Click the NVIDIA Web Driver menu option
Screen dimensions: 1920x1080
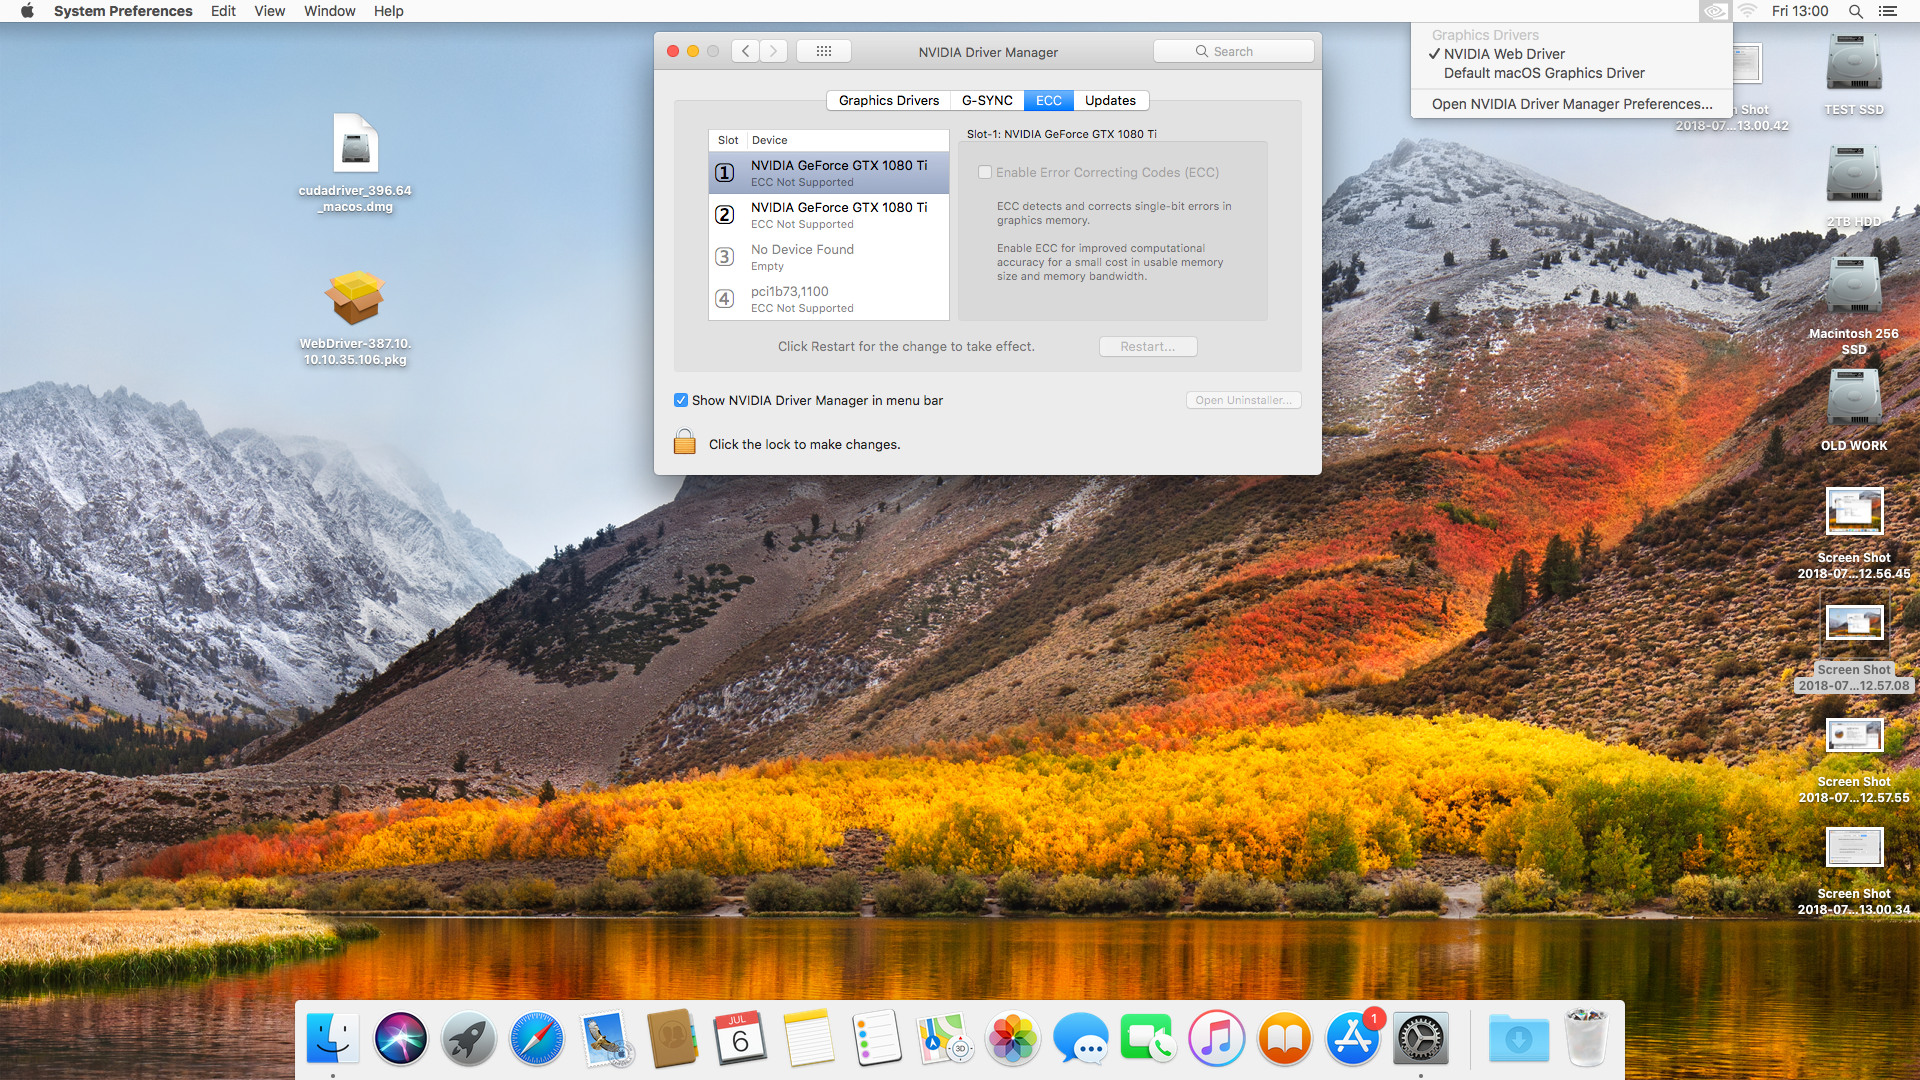(1503, 54)
